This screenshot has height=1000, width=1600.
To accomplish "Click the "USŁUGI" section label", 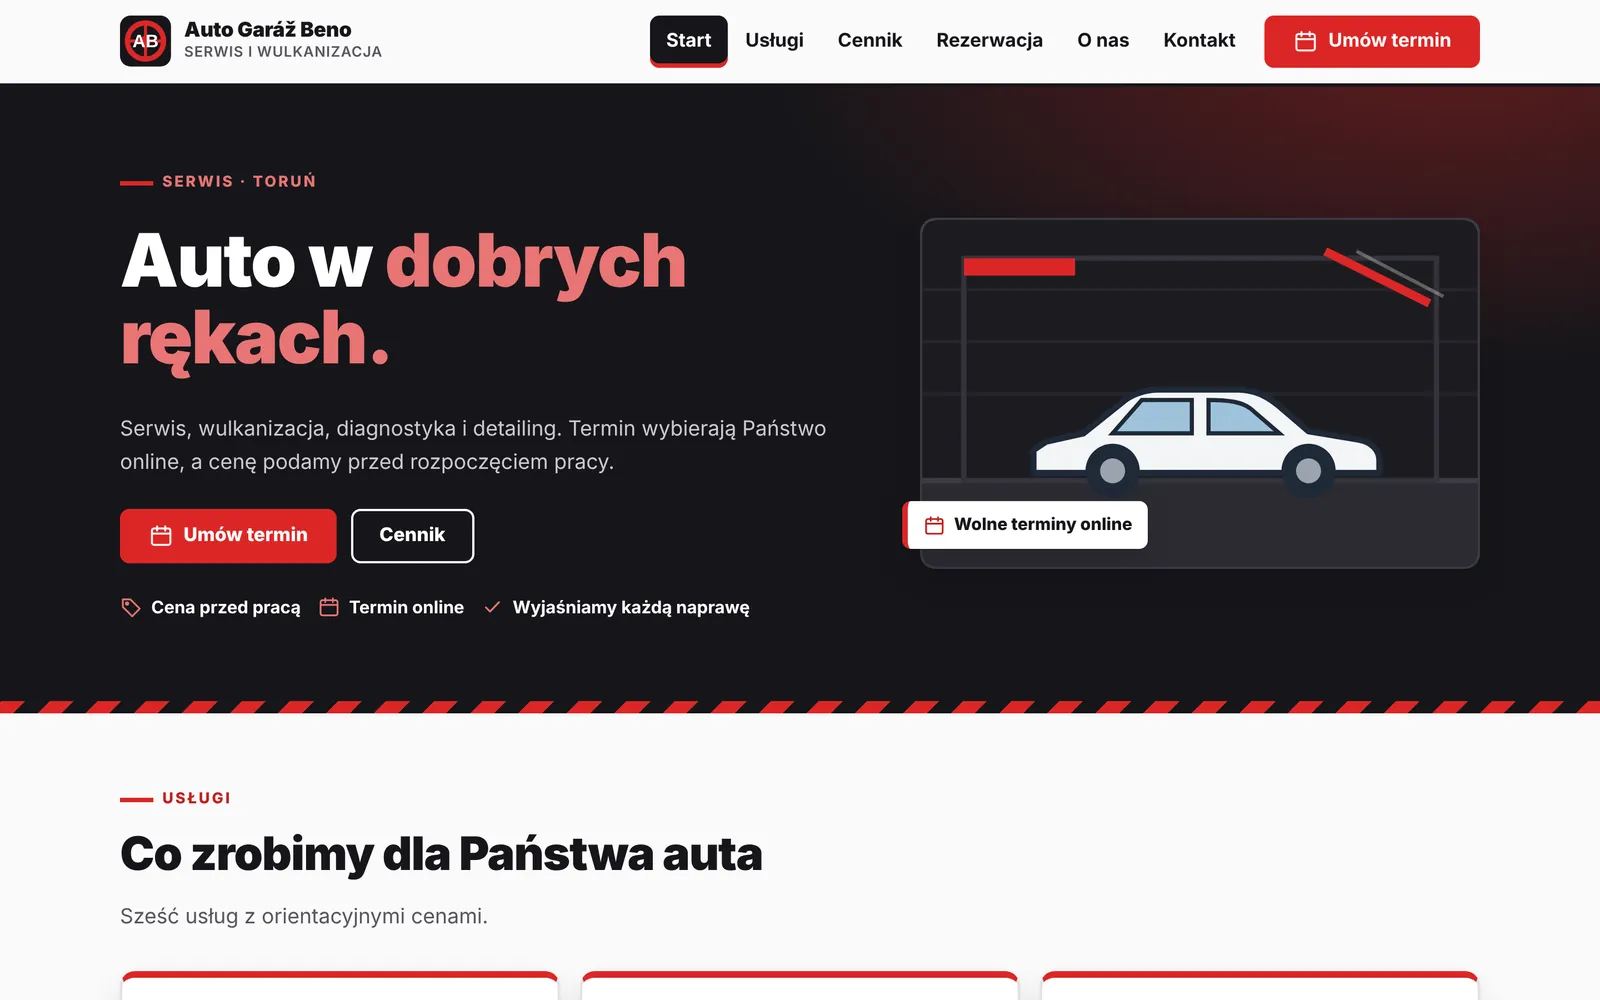I will tap(196, 798).
